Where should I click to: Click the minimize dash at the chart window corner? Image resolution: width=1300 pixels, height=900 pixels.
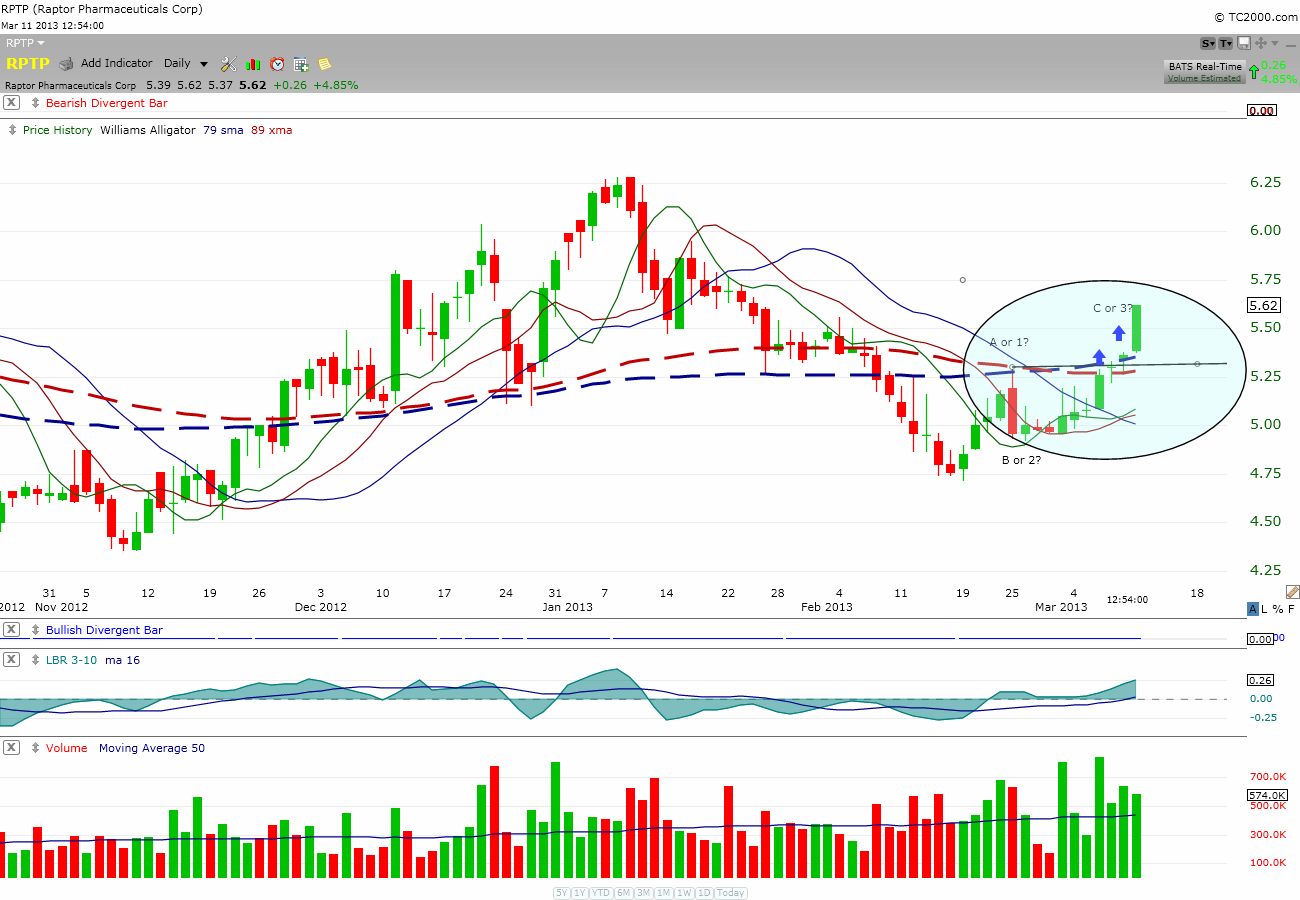[x=1291, y=46]
